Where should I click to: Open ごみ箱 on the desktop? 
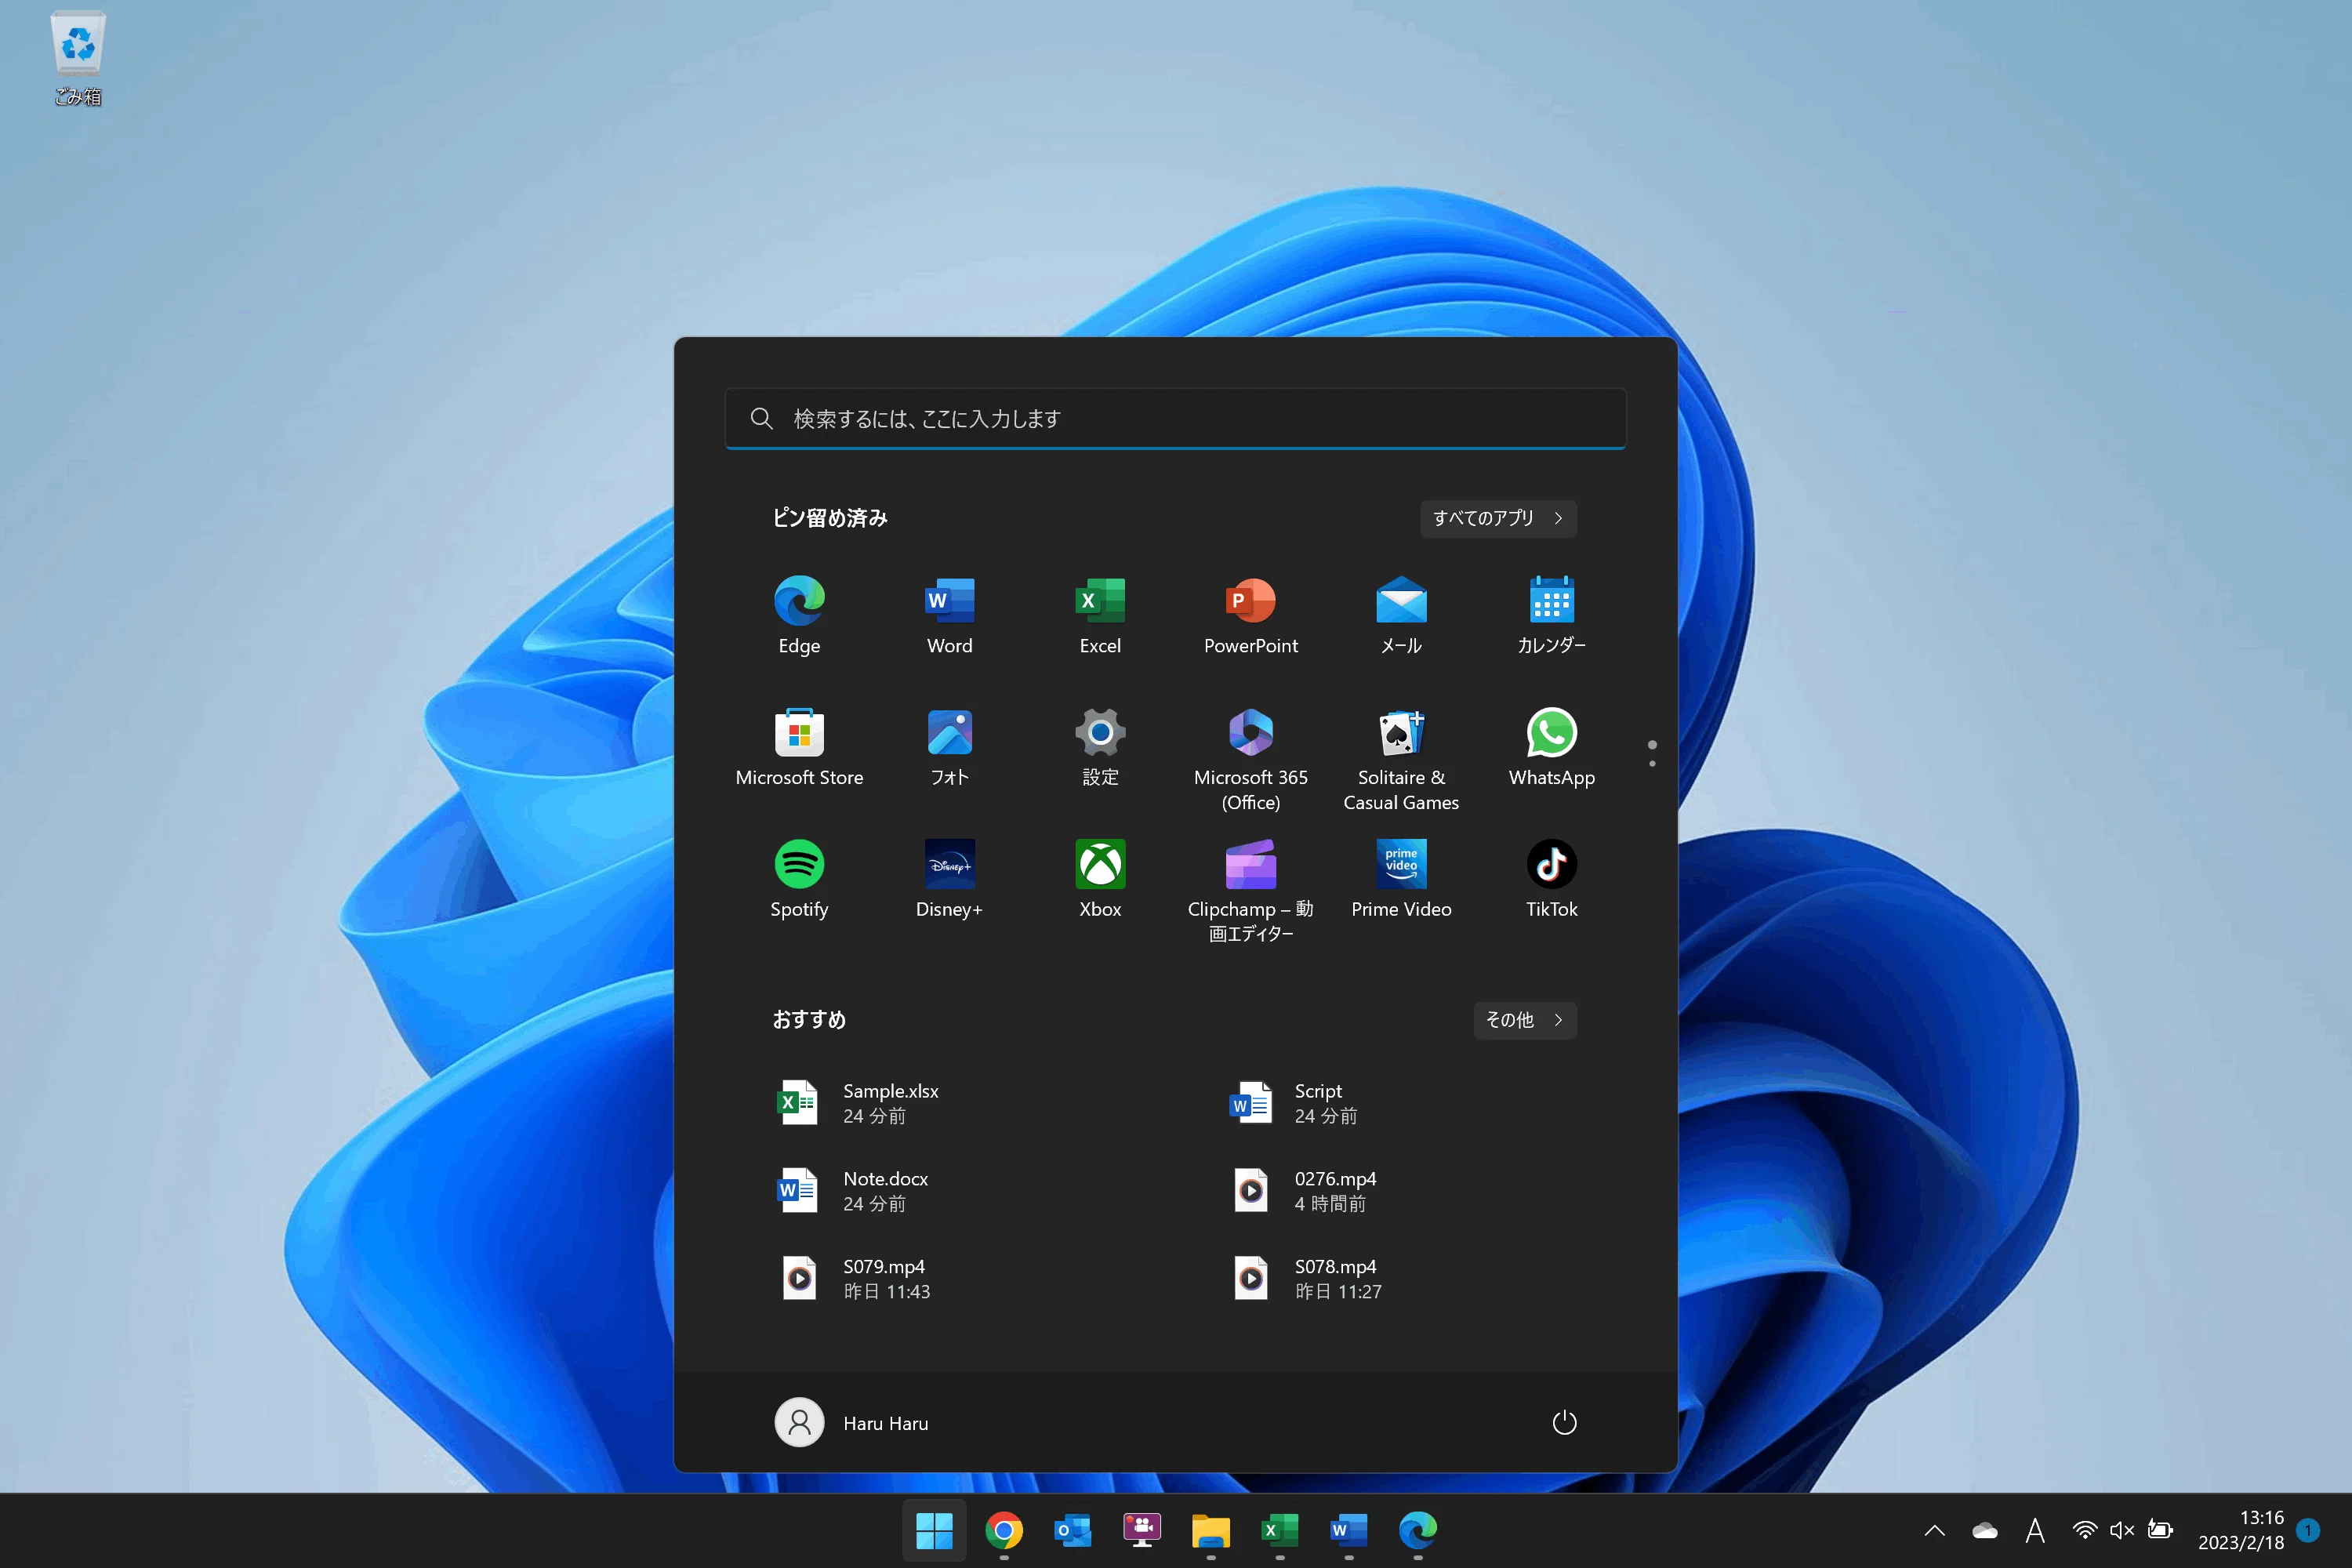coord(78,58)
